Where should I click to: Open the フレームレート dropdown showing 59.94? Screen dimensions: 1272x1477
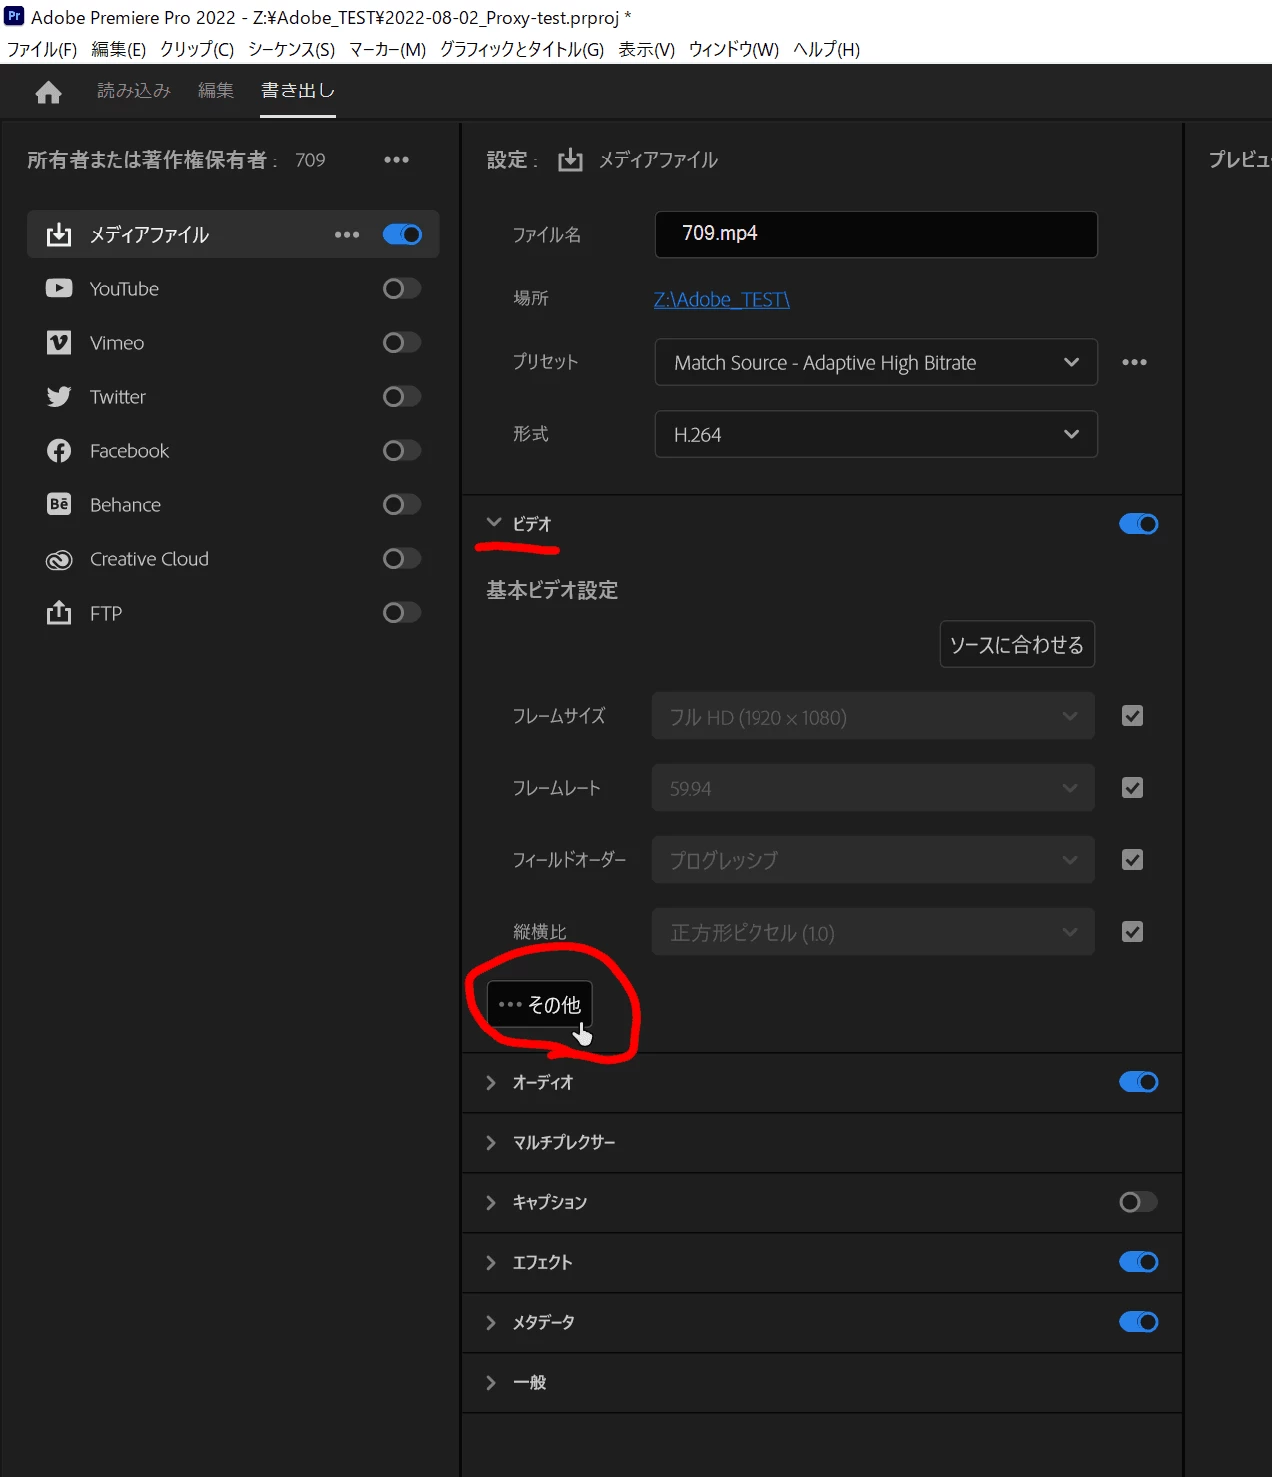pos(873,788)
